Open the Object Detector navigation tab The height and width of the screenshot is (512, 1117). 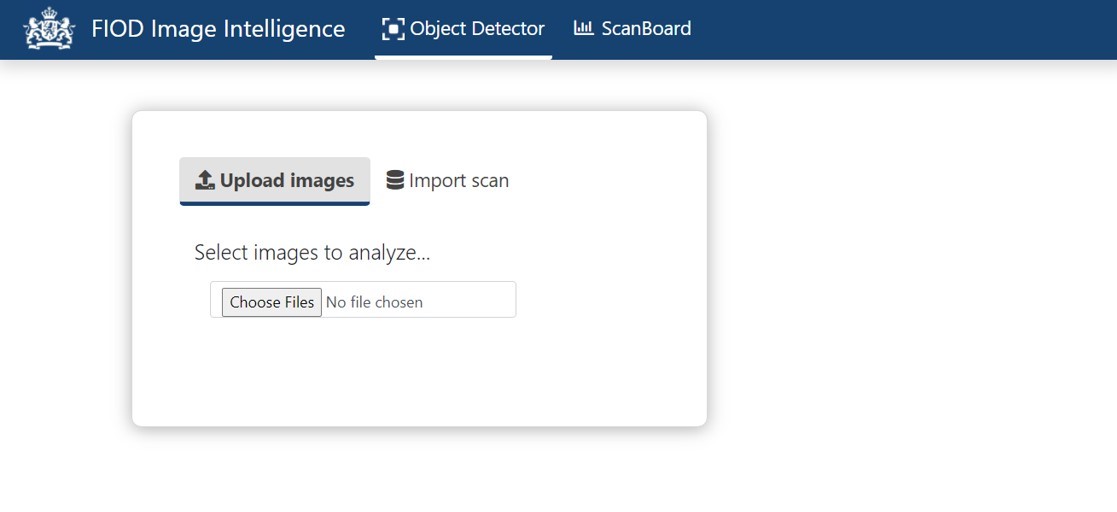click(463, 29)
